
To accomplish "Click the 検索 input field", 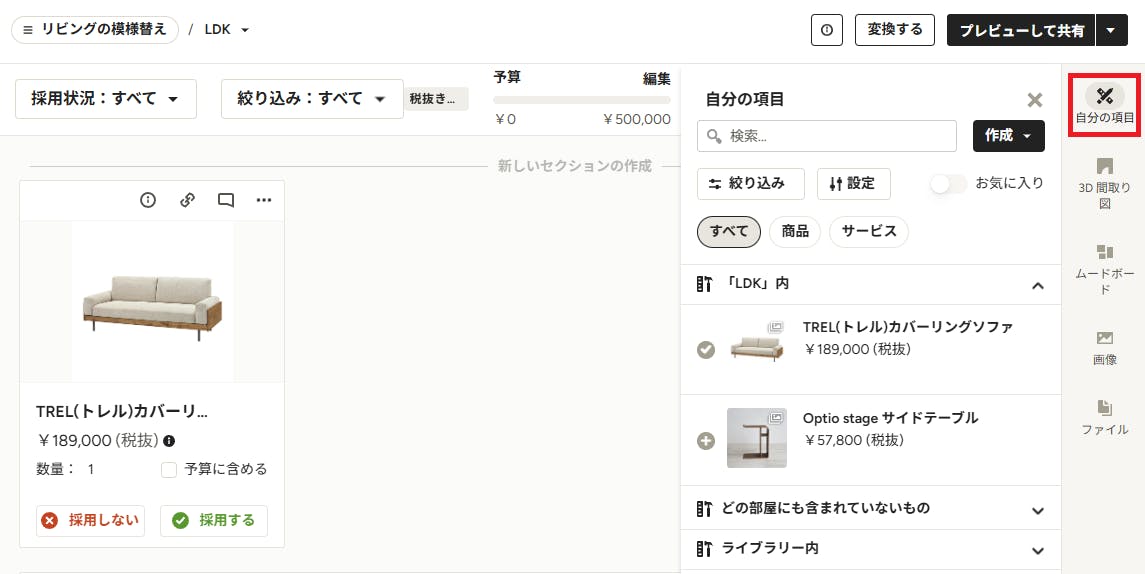I will (x=827, y=136).
